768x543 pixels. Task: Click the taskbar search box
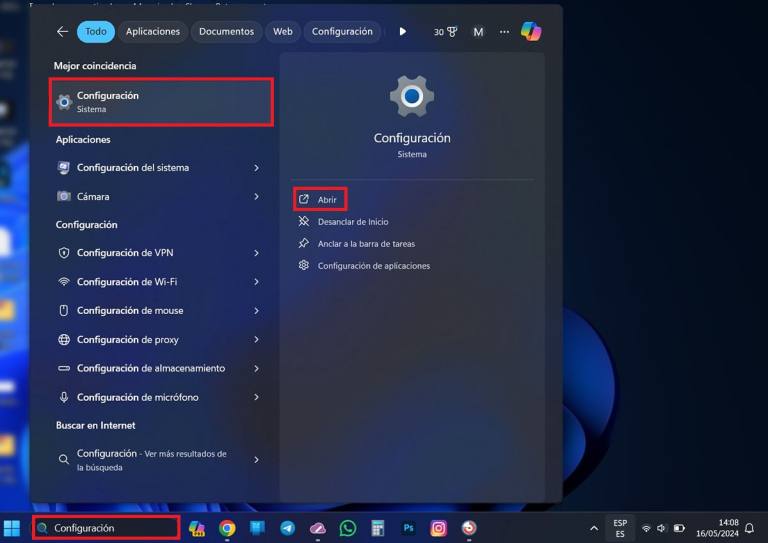click(x=107, y=528)
